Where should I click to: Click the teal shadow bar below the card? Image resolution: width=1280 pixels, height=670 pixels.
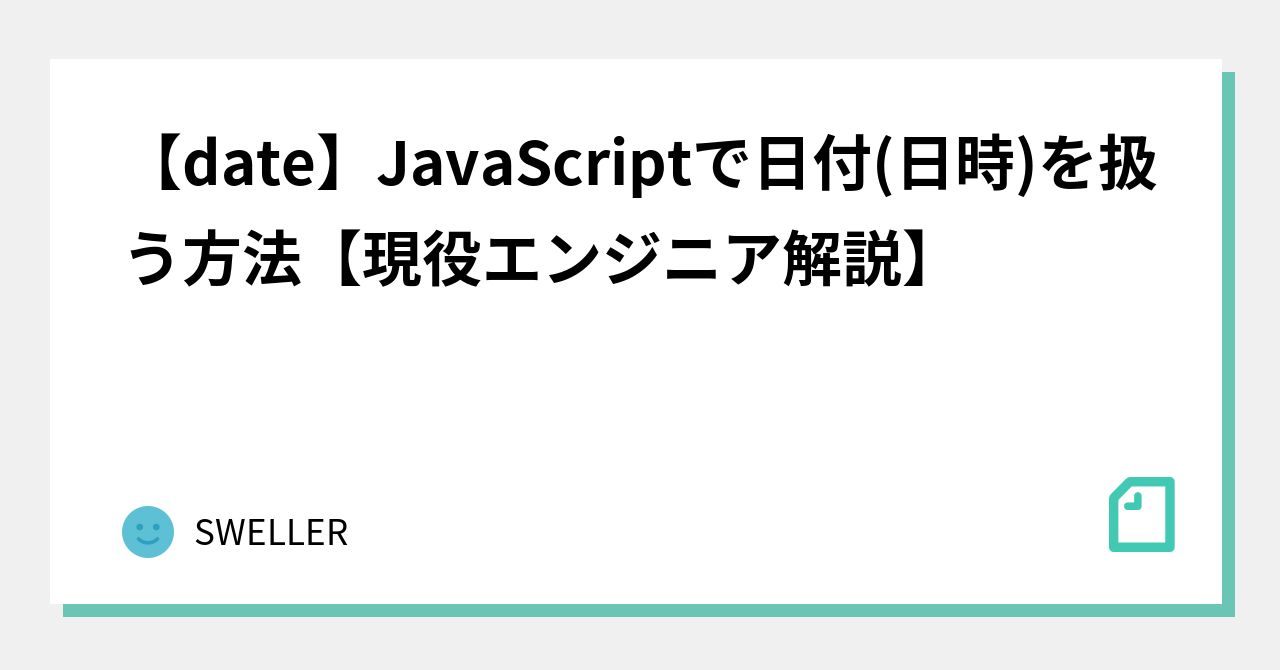point(648,610)
